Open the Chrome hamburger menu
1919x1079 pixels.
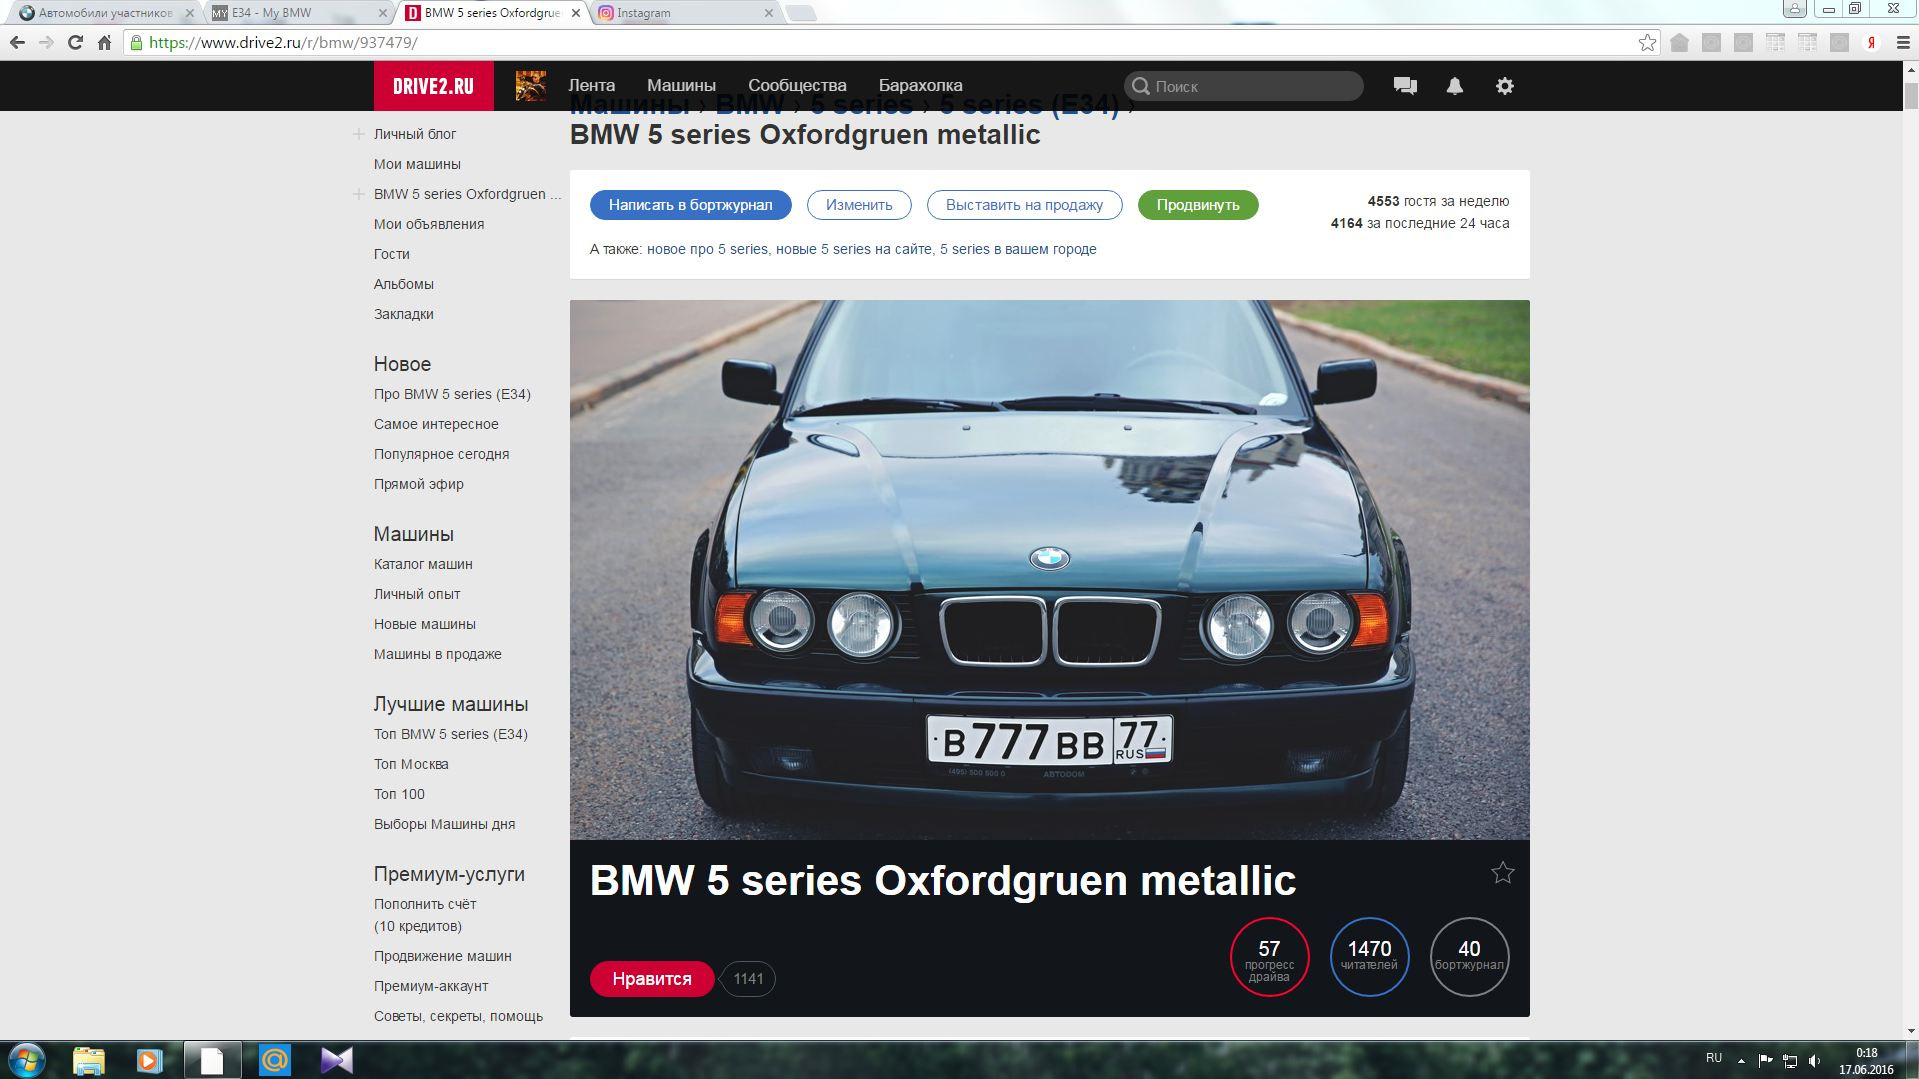(x=1903, y=43)
